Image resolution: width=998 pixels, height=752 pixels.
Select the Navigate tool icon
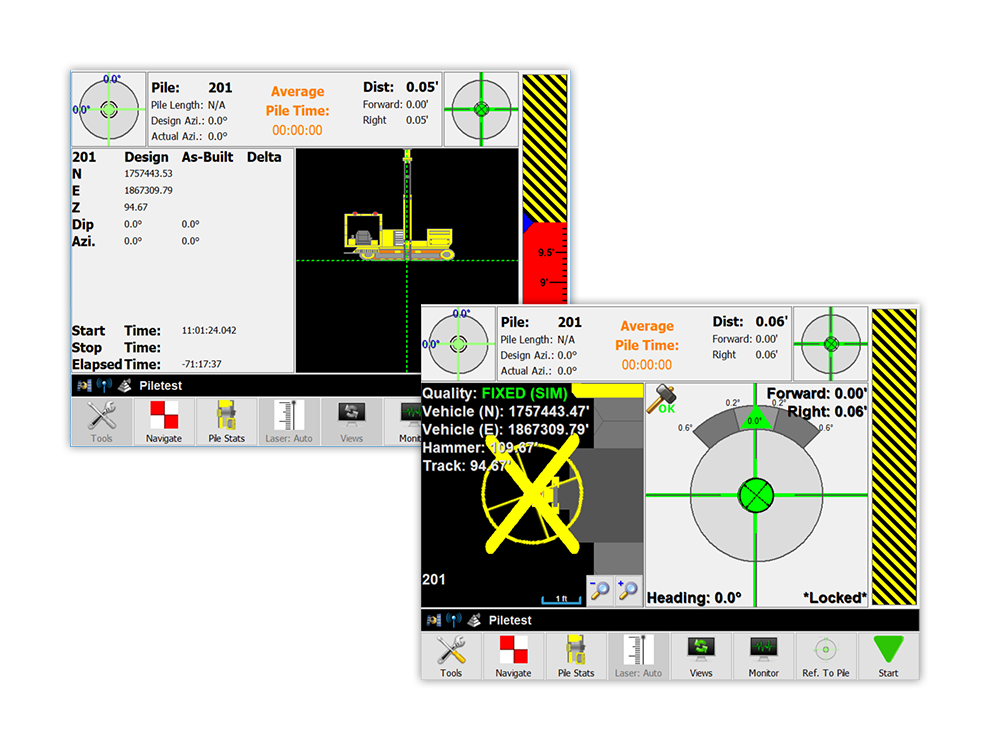[513, 657]
